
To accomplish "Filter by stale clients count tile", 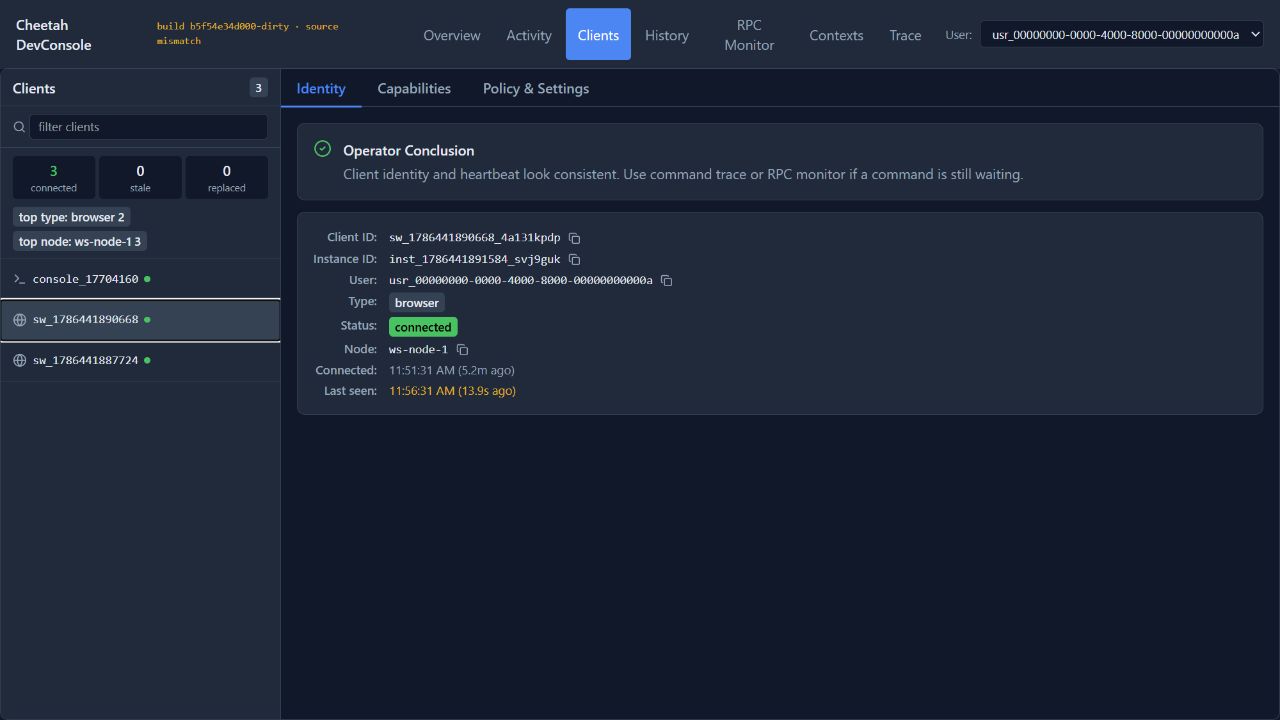I will 140,178.
